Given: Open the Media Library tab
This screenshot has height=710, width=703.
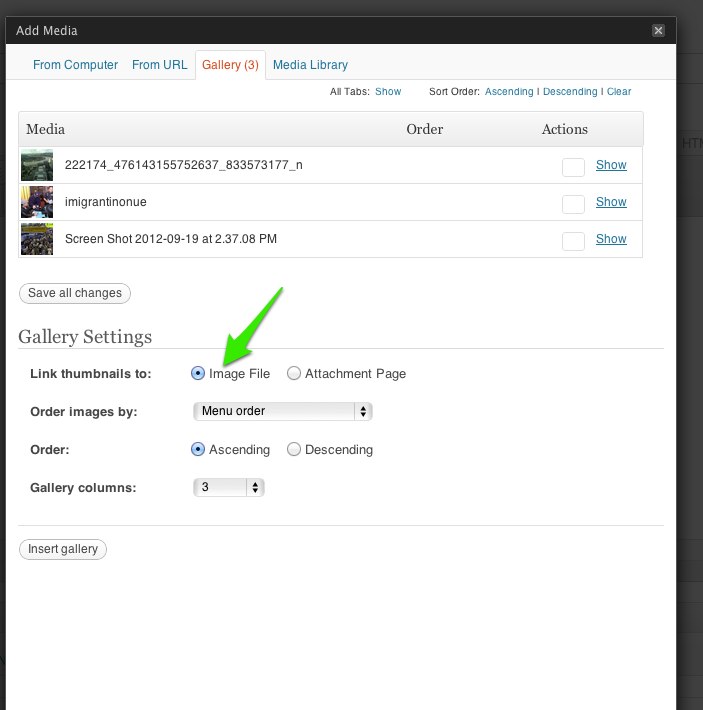Looking at the screenshot, I should 310,65.
